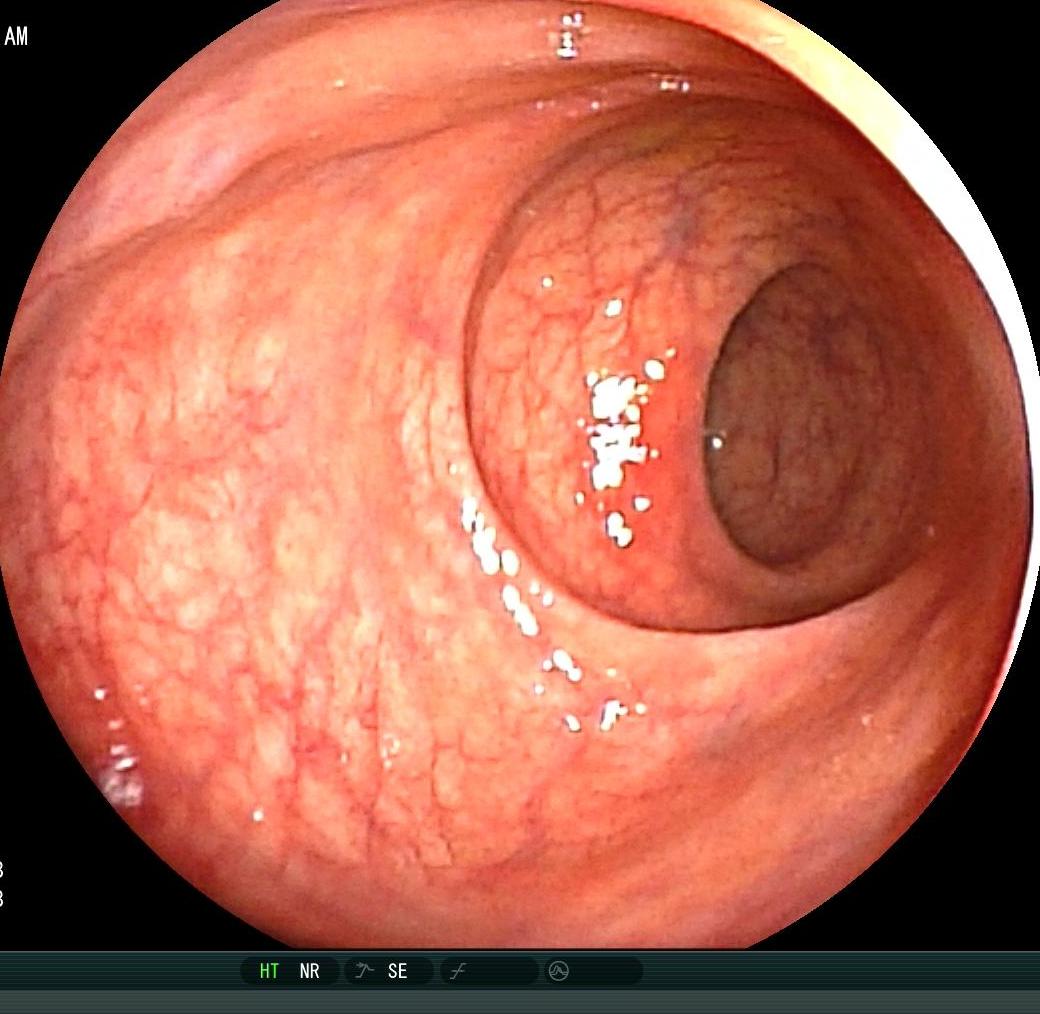This screenshot has height=1014, width=1040.
Task: Click the NR status indicator
Action: (309, 971)
